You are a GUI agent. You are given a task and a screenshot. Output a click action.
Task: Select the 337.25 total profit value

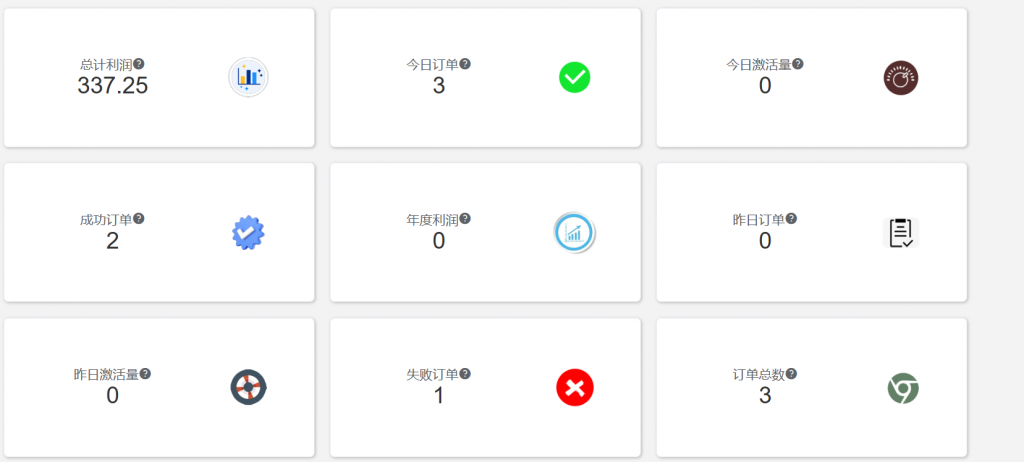pyautogui.click(x=112, y=86)
